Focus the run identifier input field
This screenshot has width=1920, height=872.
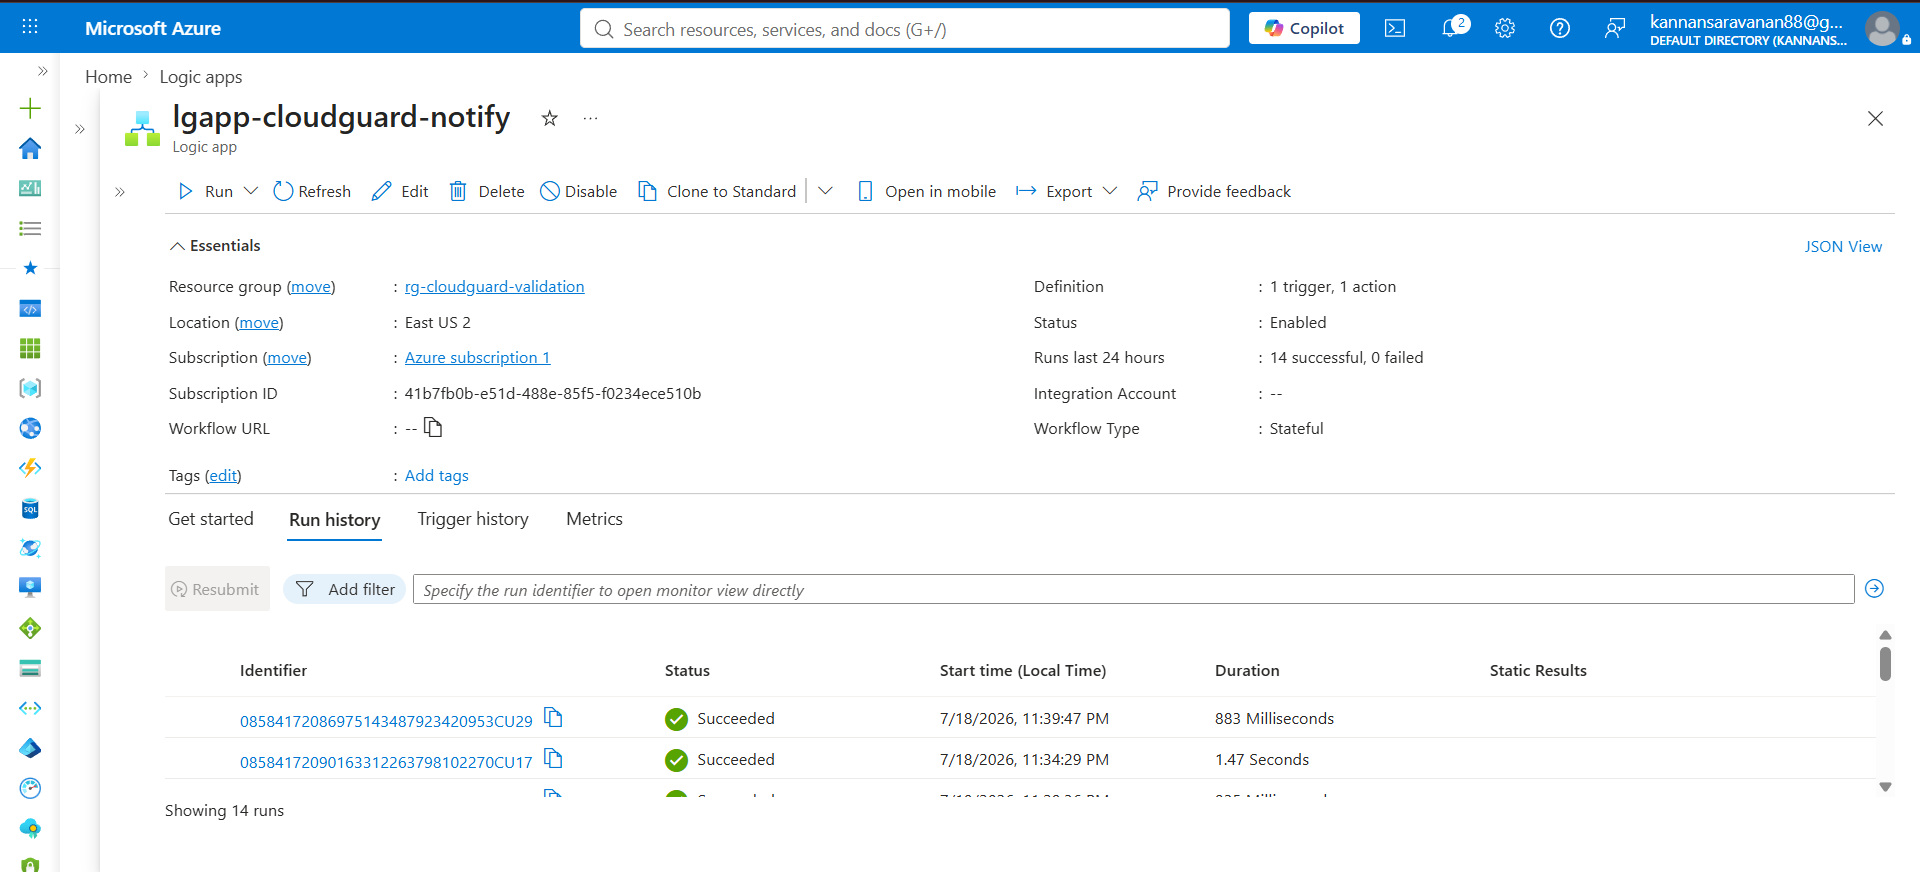tap(1134, 589)
